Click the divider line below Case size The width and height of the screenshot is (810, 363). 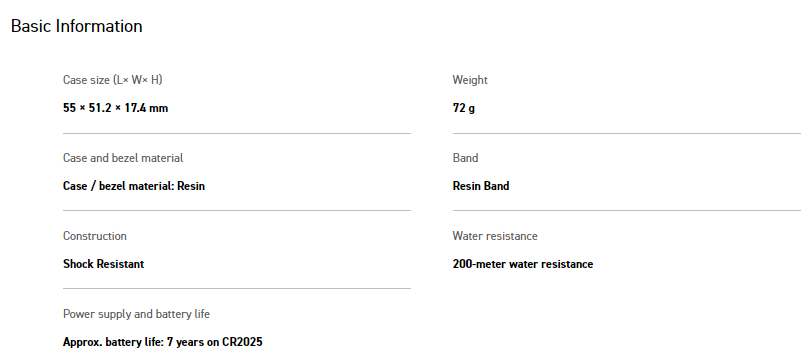pyautogui.click(x=237, y=133)
